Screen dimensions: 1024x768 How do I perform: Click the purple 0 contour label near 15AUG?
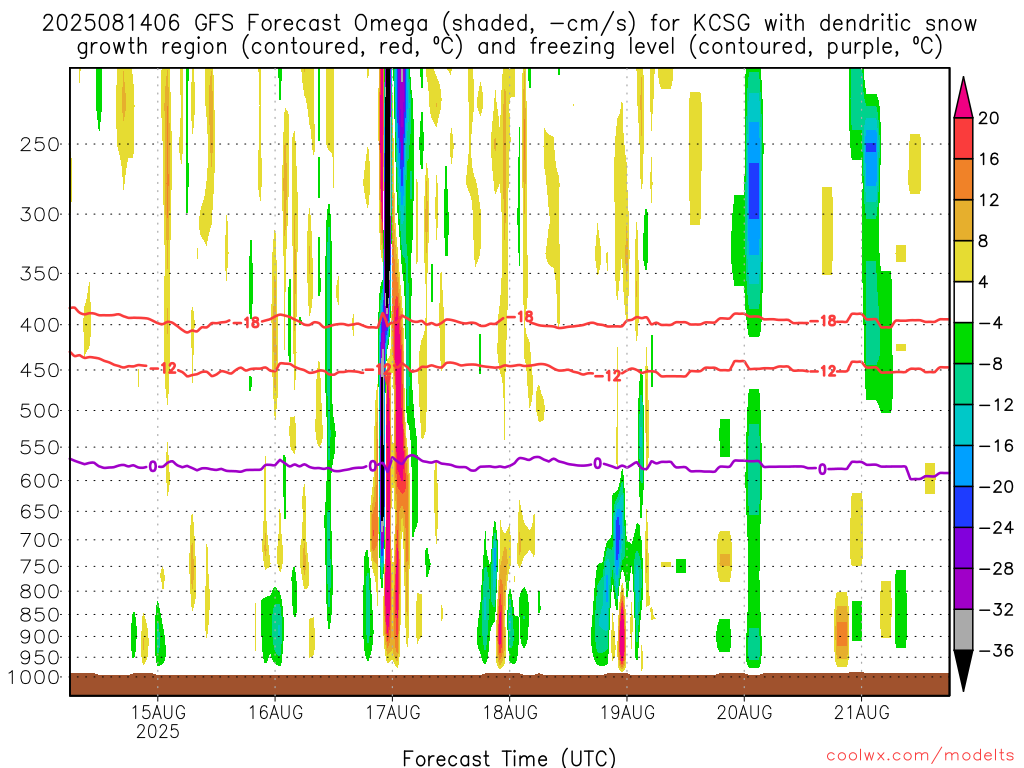153,466
